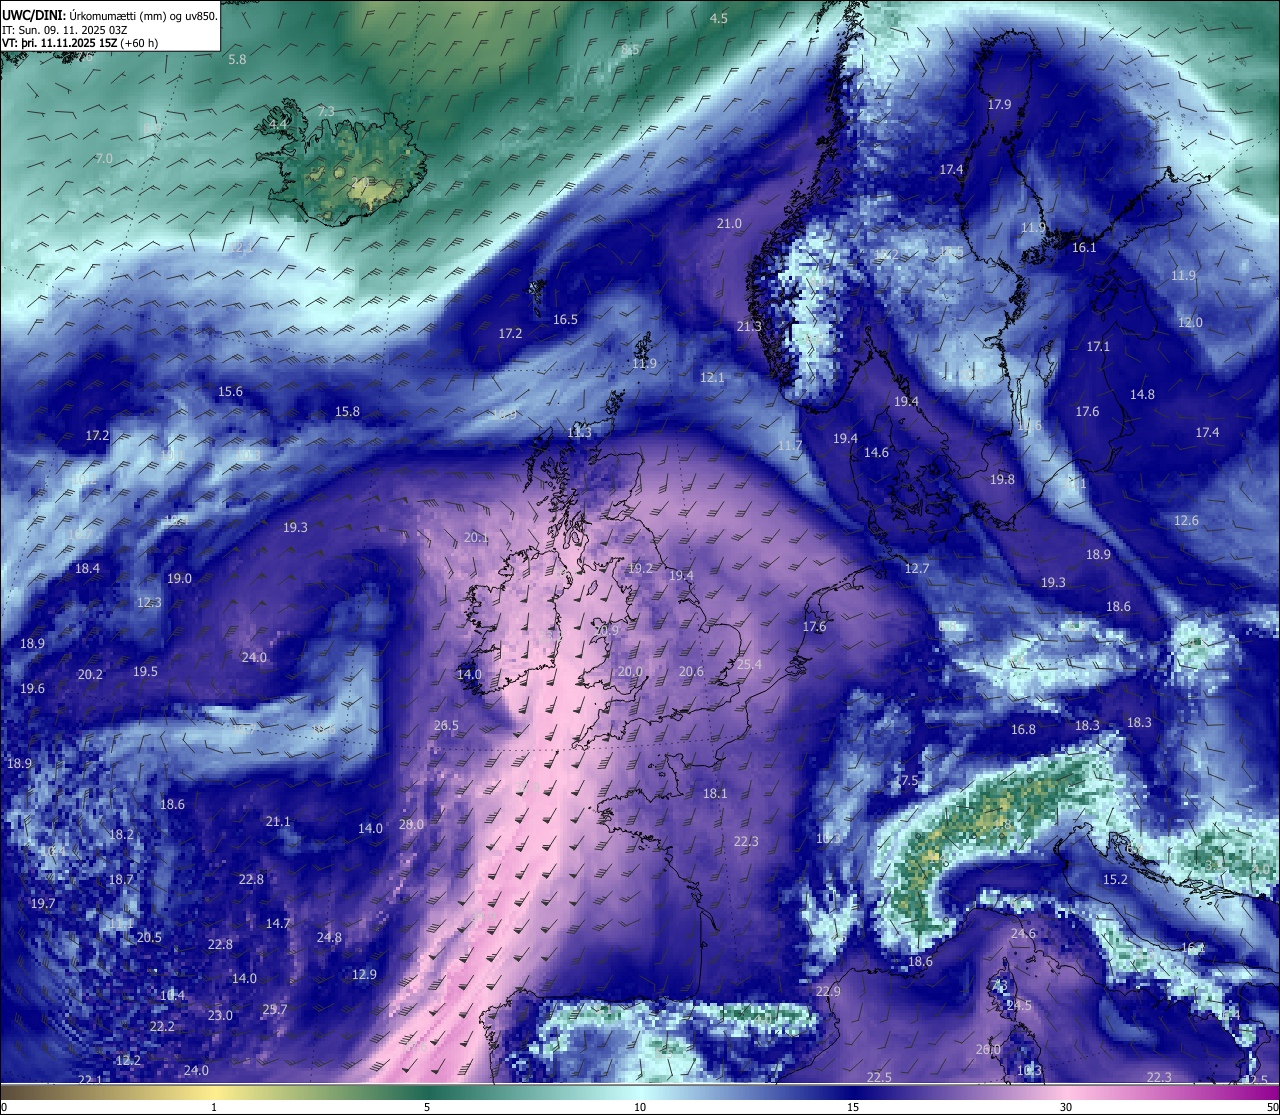Viewport: 1280px width, 1115px height.
Task: Click the 18.1 value over northern France
Action: 715,794
